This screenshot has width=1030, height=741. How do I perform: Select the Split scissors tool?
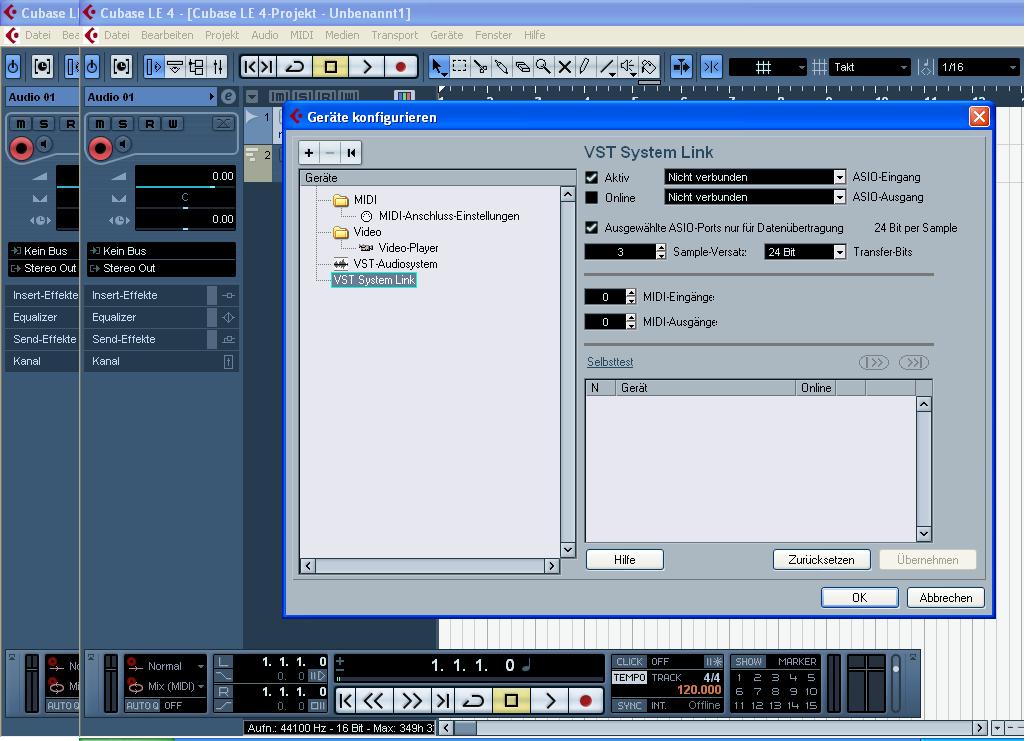[x=480, y=66]
